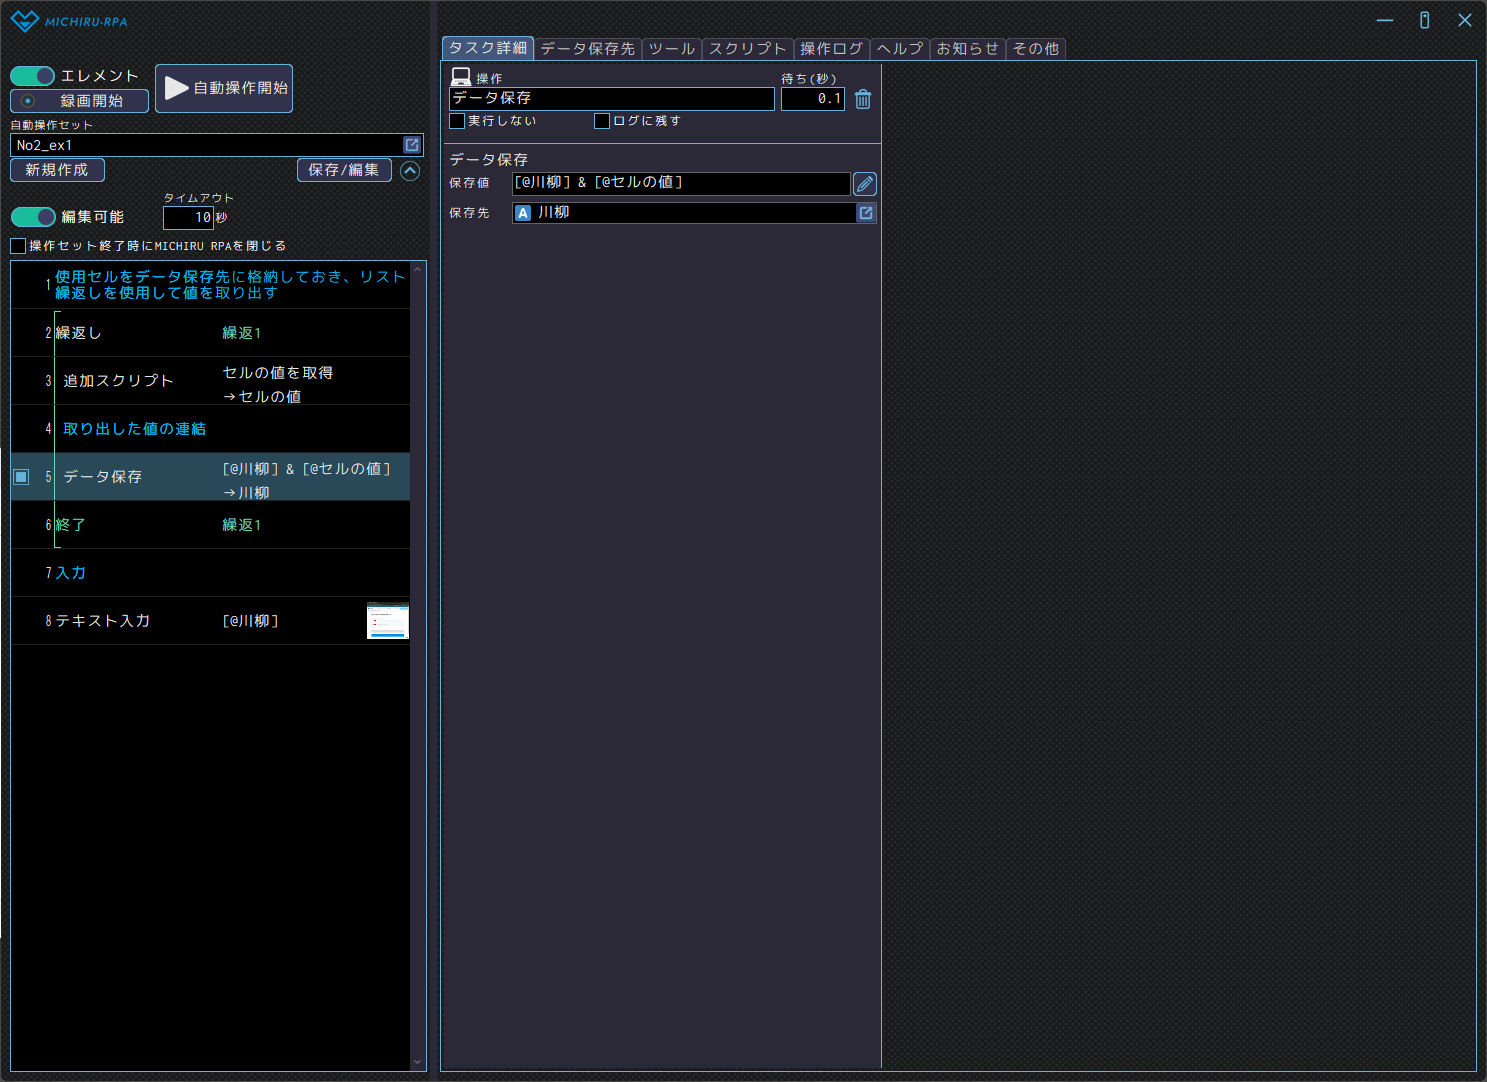Viewport: 1487px width, 1082px height.
Task: Check the 実行しない checkbox
Action: click(457, 121)
